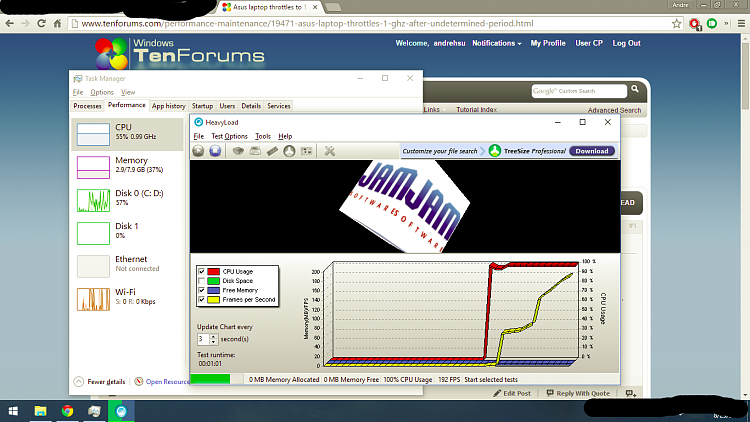This screenshot has width=750, height=422.
Task: Open File Explorer from the taskbar
Action: click(40, 411)
